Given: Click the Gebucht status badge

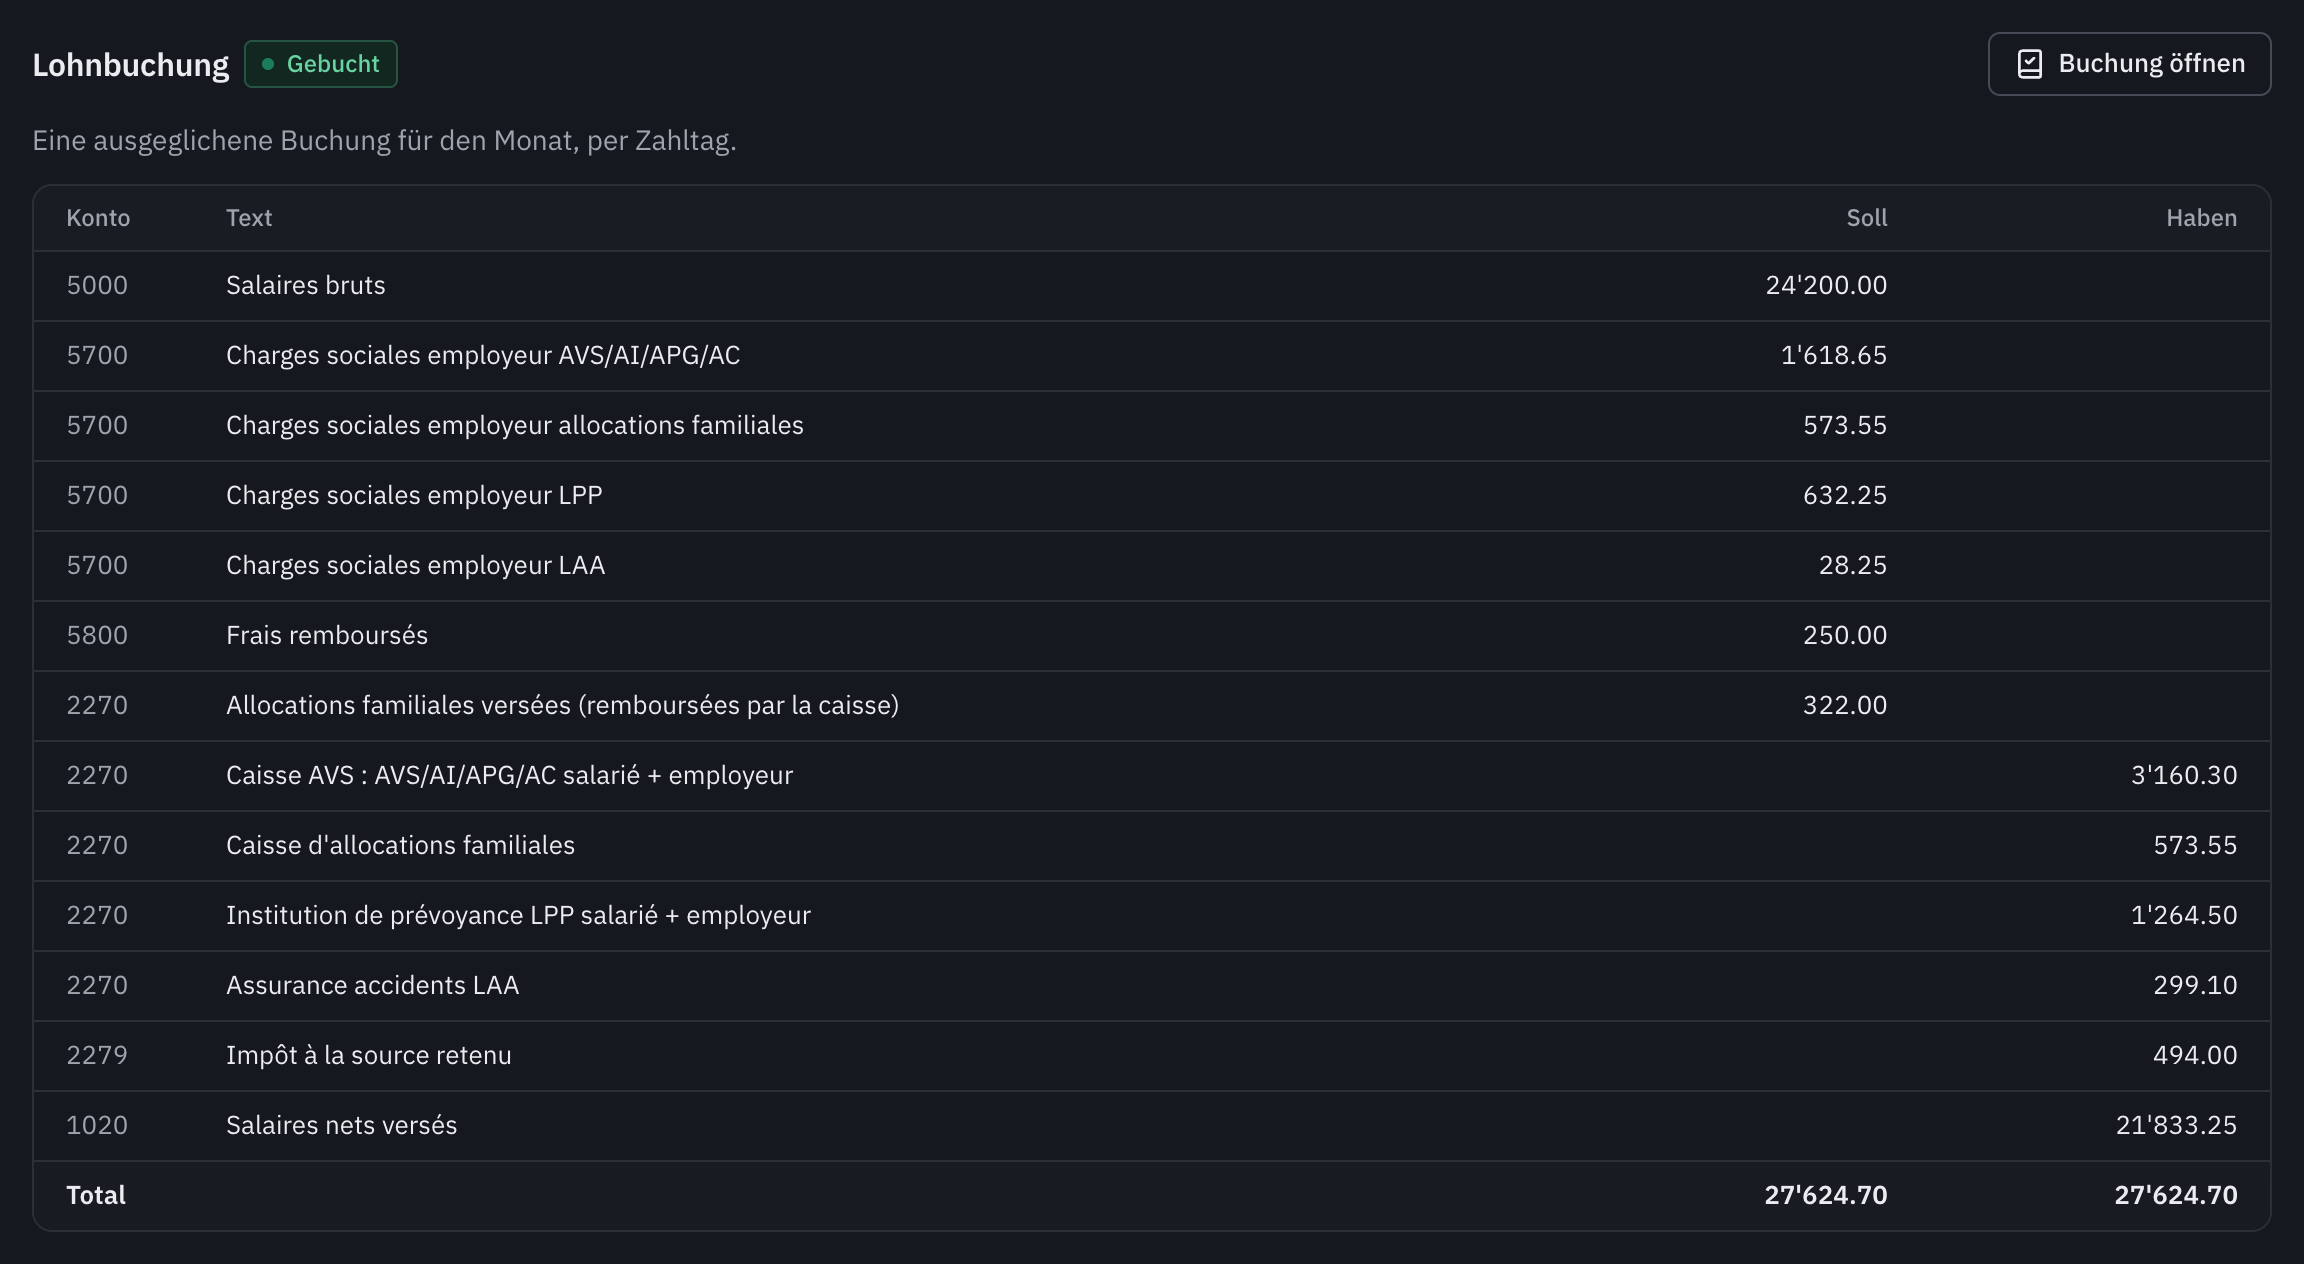Looking at the screenshot, I should (321, 64).
